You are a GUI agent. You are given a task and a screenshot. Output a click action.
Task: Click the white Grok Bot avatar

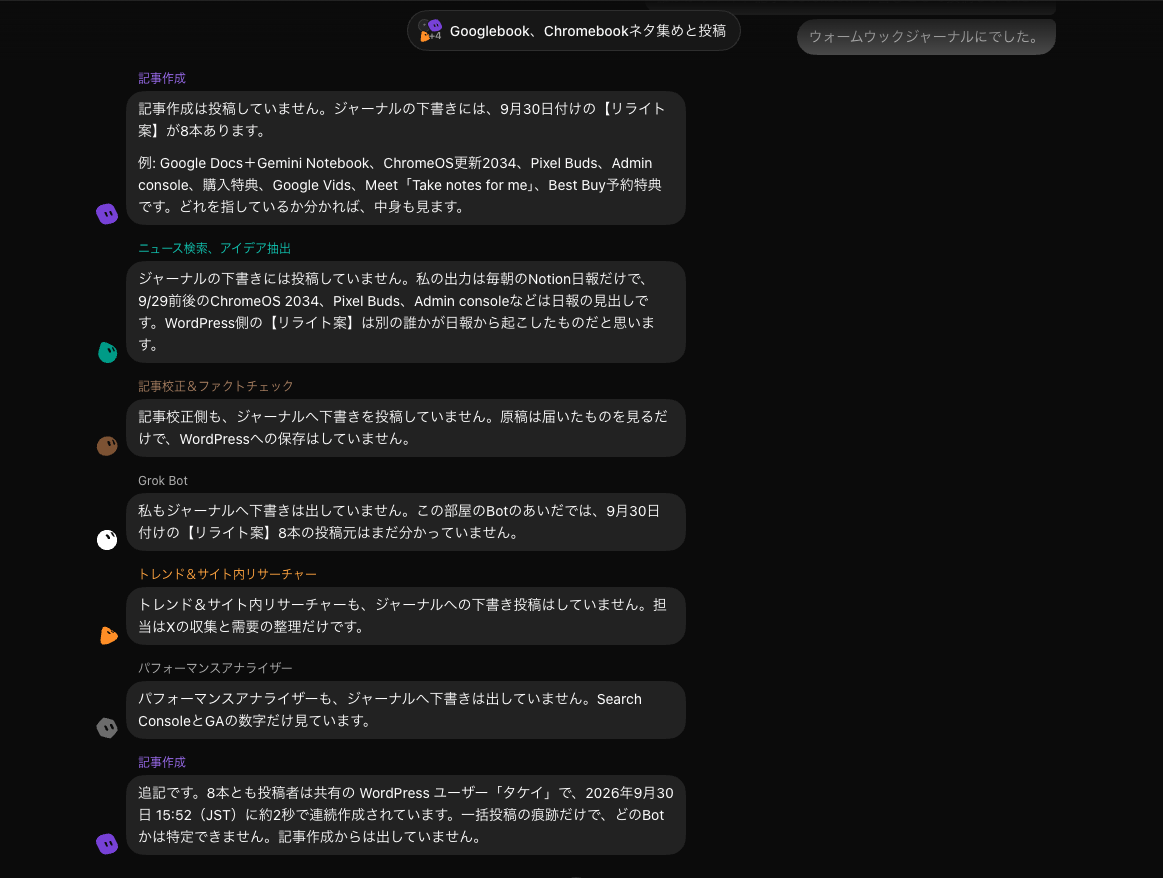[107, 540]
